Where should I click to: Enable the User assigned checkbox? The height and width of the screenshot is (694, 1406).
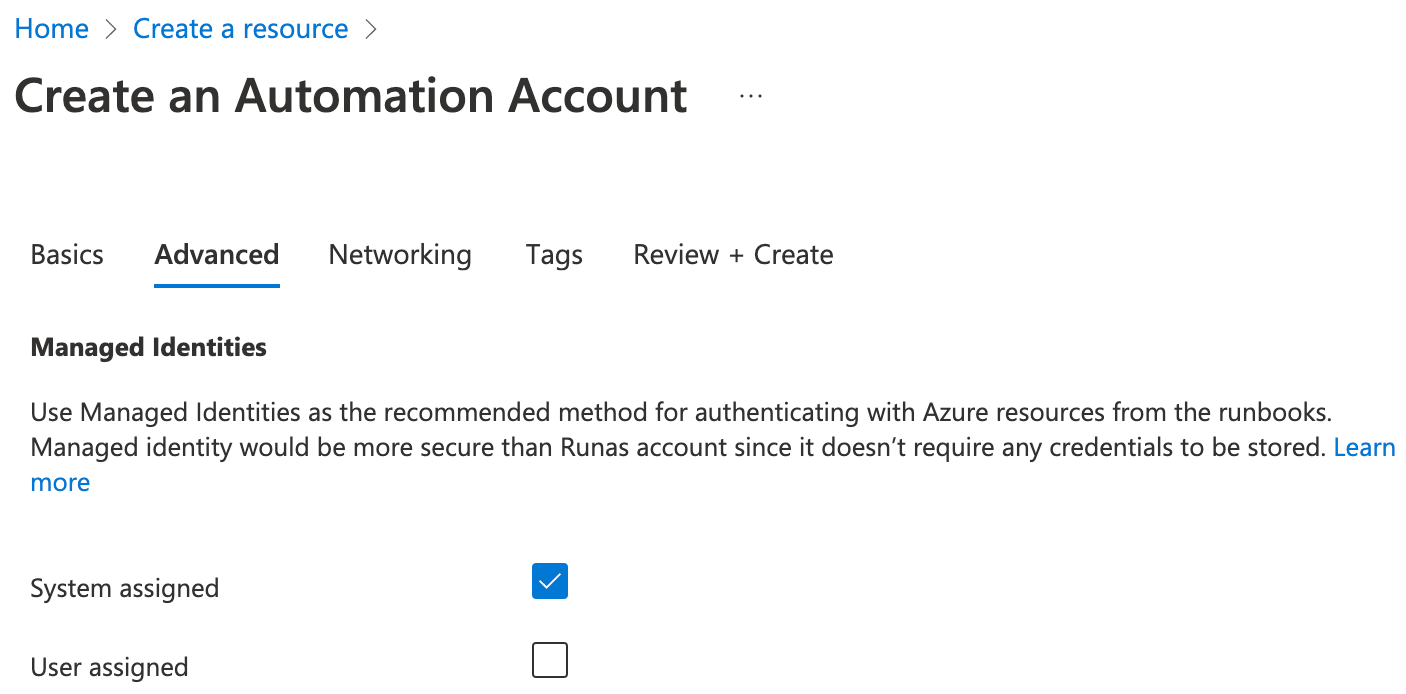(x=550, y=660)
